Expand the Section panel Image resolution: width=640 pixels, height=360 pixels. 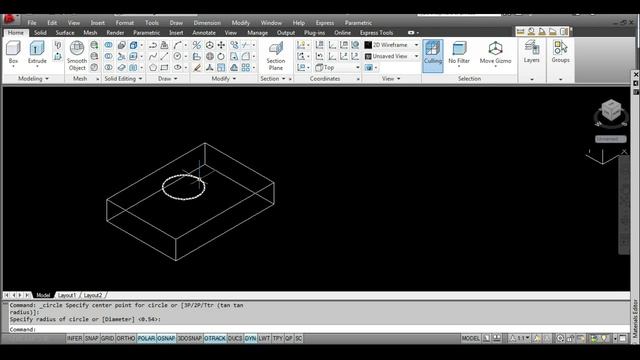click(x=273, y=78)
